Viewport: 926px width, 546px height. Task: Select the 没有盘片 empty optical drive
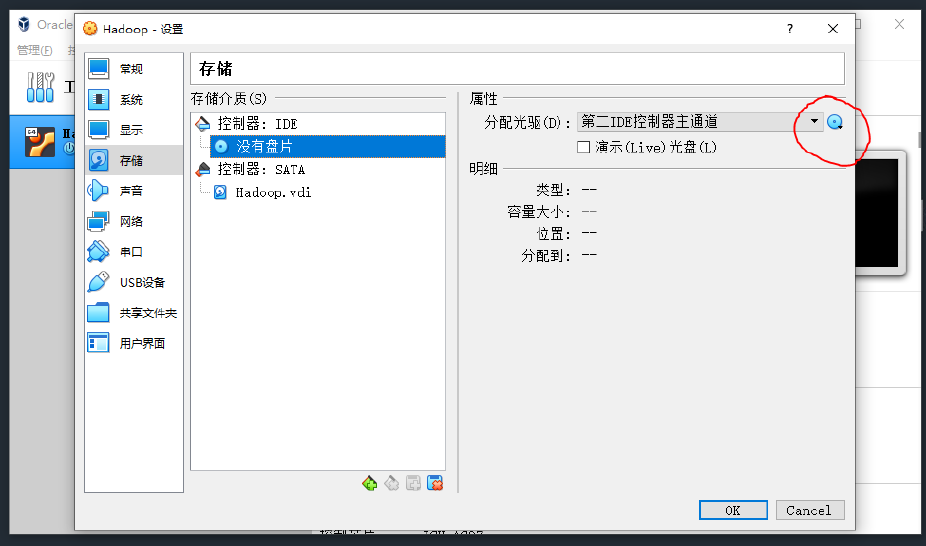point(328,146)
